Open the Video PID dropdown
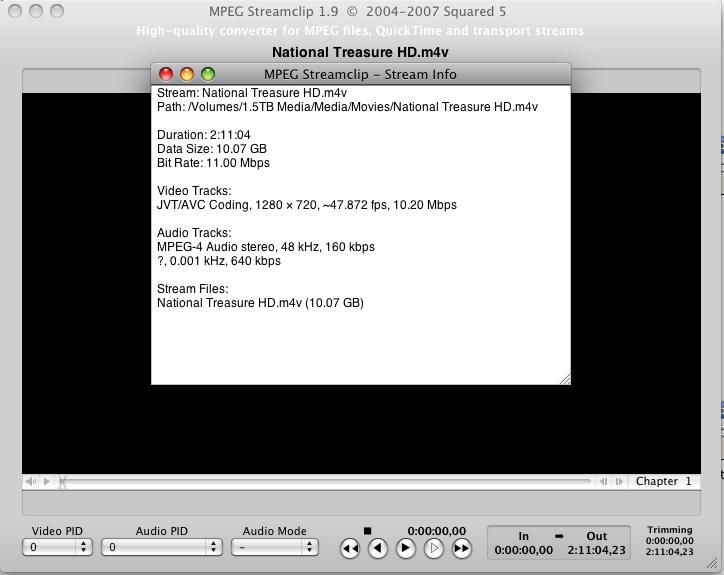This screenshot has height=575, width=724. pyautogui.click(x=57, y=547)
